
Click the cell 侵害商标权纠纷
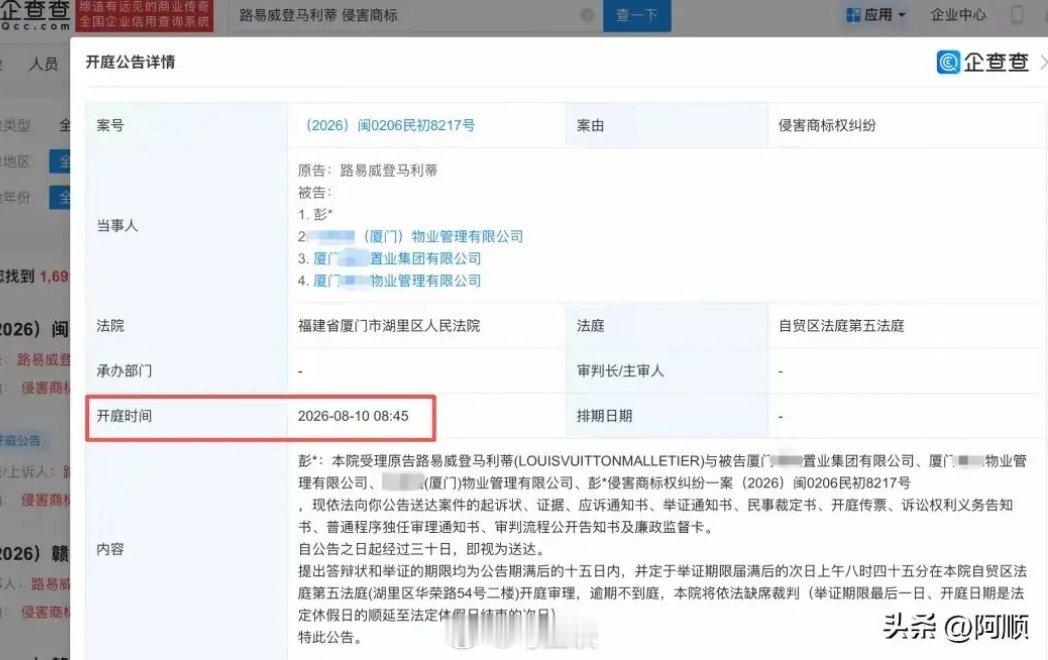(827, 125)
